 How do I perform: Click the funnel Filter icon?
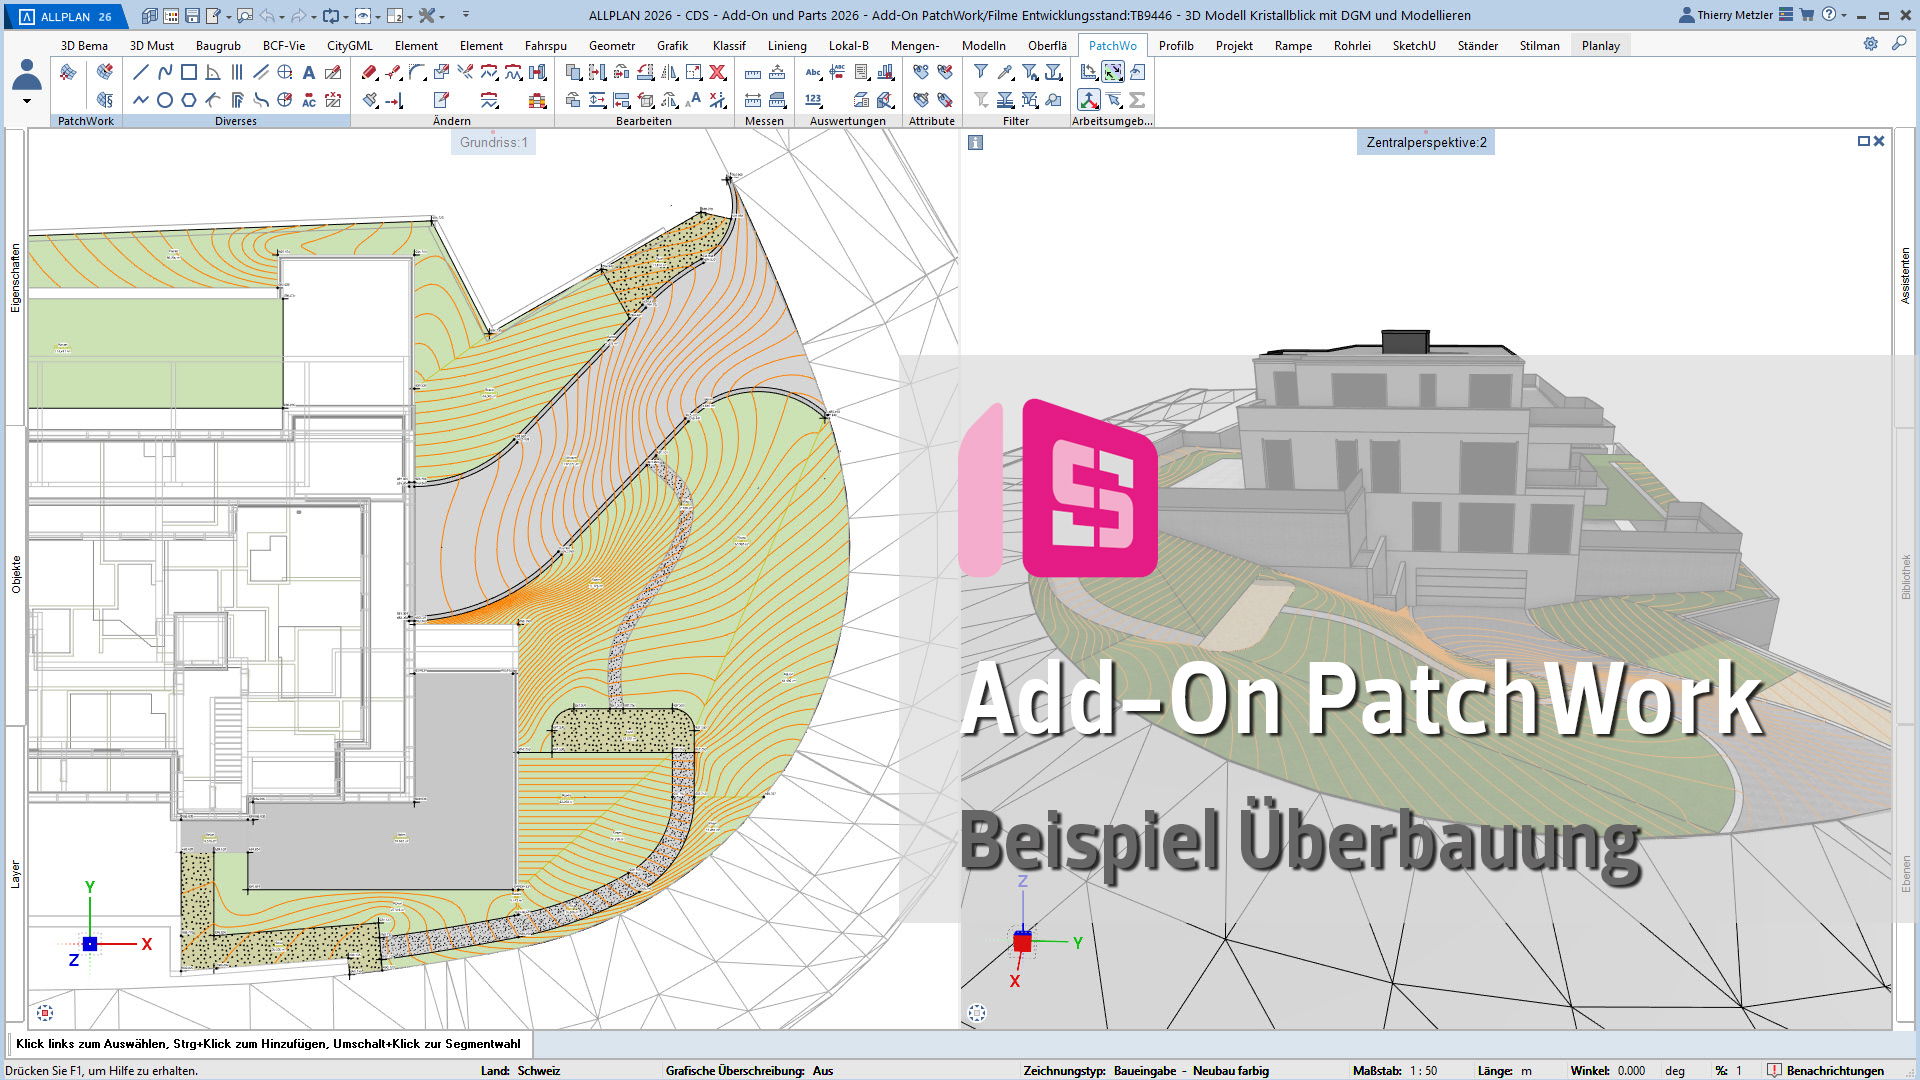(x=981, y=72)
